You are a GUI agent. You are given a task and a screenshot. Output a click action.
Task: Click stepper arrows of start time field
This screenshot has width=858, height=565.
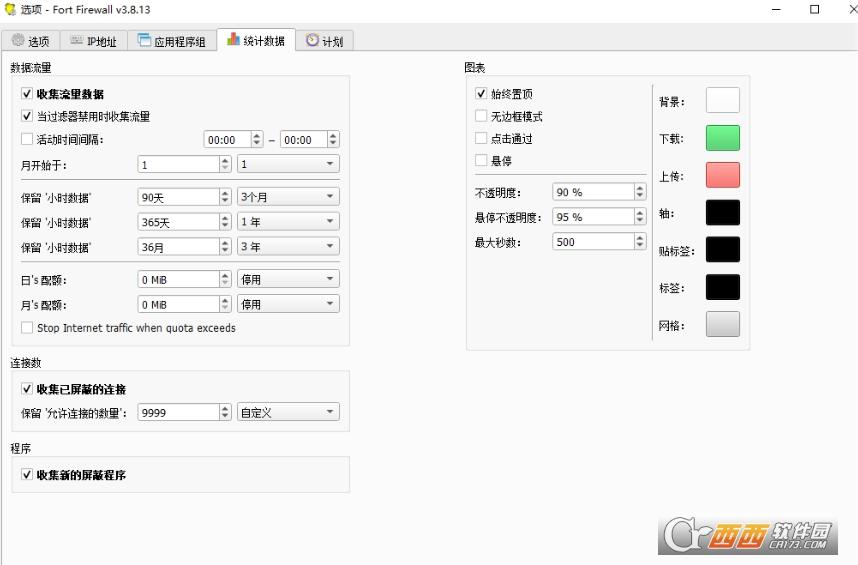click(x=257, y=139)
